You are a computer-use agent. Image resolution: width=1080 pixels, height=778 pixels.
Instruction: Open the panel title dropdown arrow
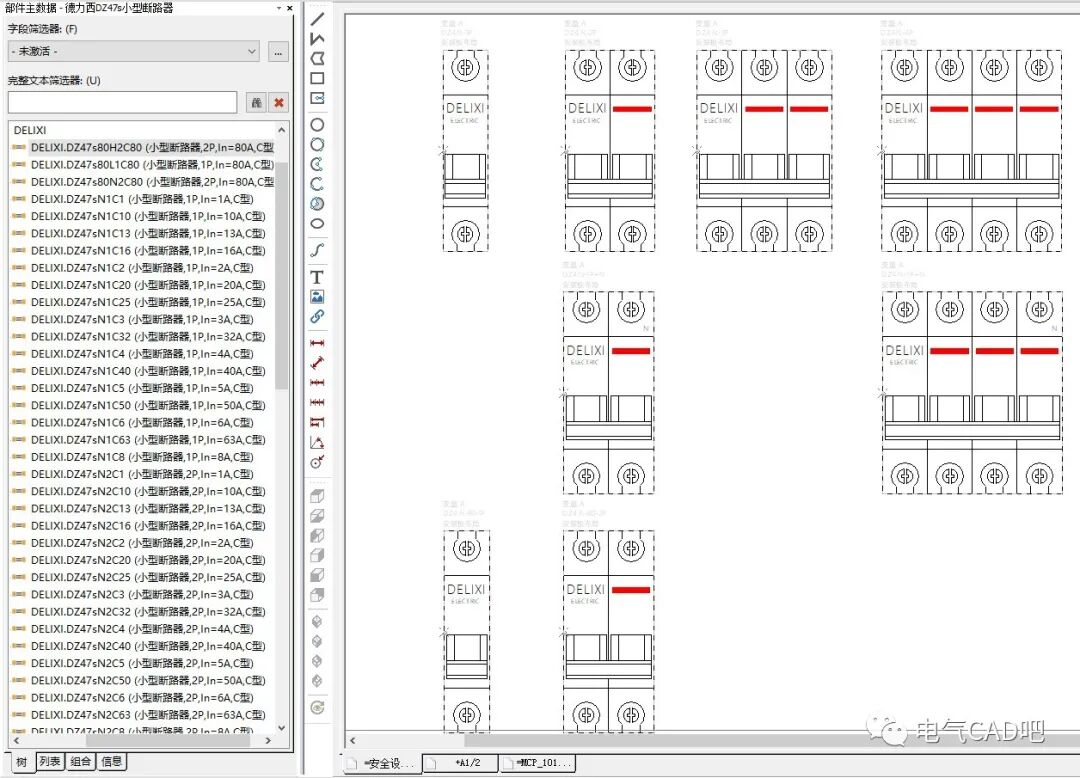(x=278, y=8)
